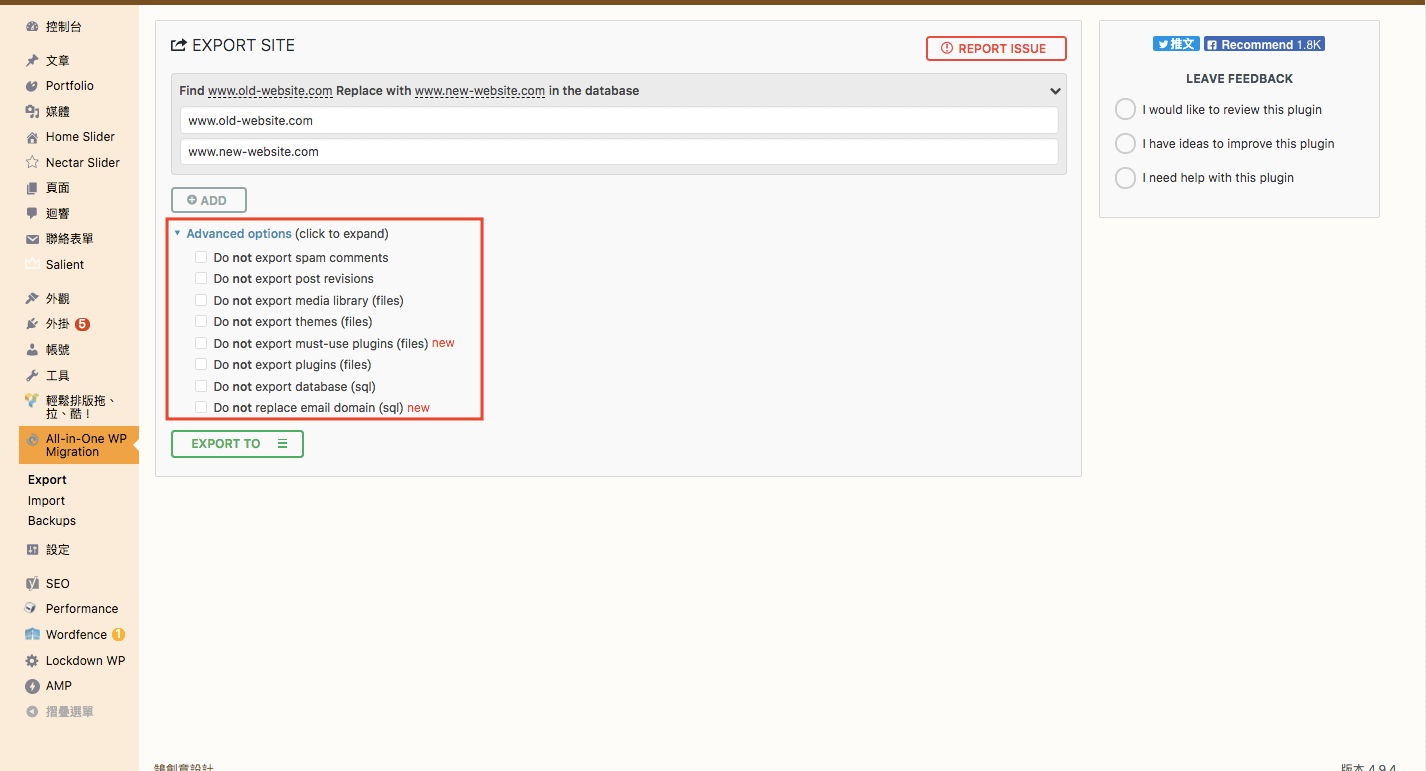
Task: Click the plugins update count badge 5
Action: click(x=82, y=324)
